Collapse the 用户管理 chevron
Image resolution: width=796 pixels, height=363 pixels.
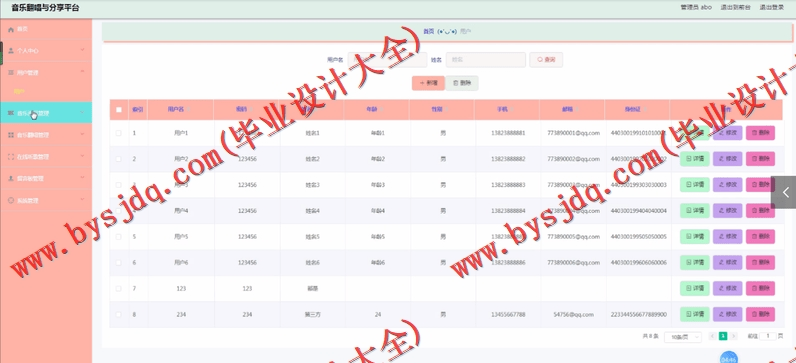point(82,72)
